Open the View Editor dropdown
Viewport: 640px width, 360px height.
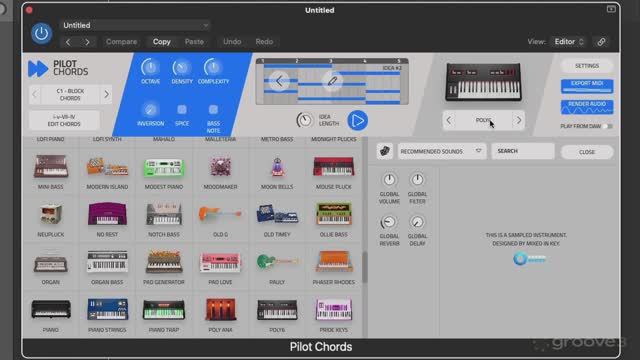point(569,42)
